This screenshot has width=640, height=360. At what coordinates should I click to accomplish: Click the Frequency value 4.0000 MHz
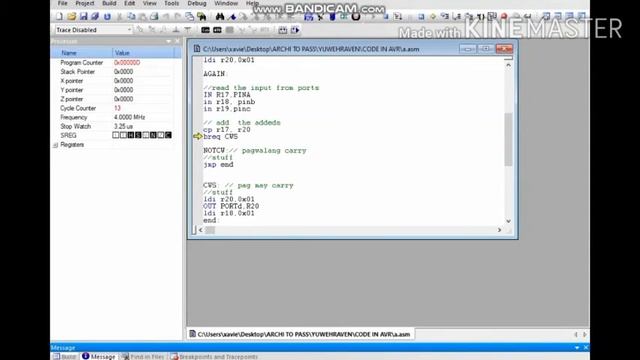[x=129, y=117]
